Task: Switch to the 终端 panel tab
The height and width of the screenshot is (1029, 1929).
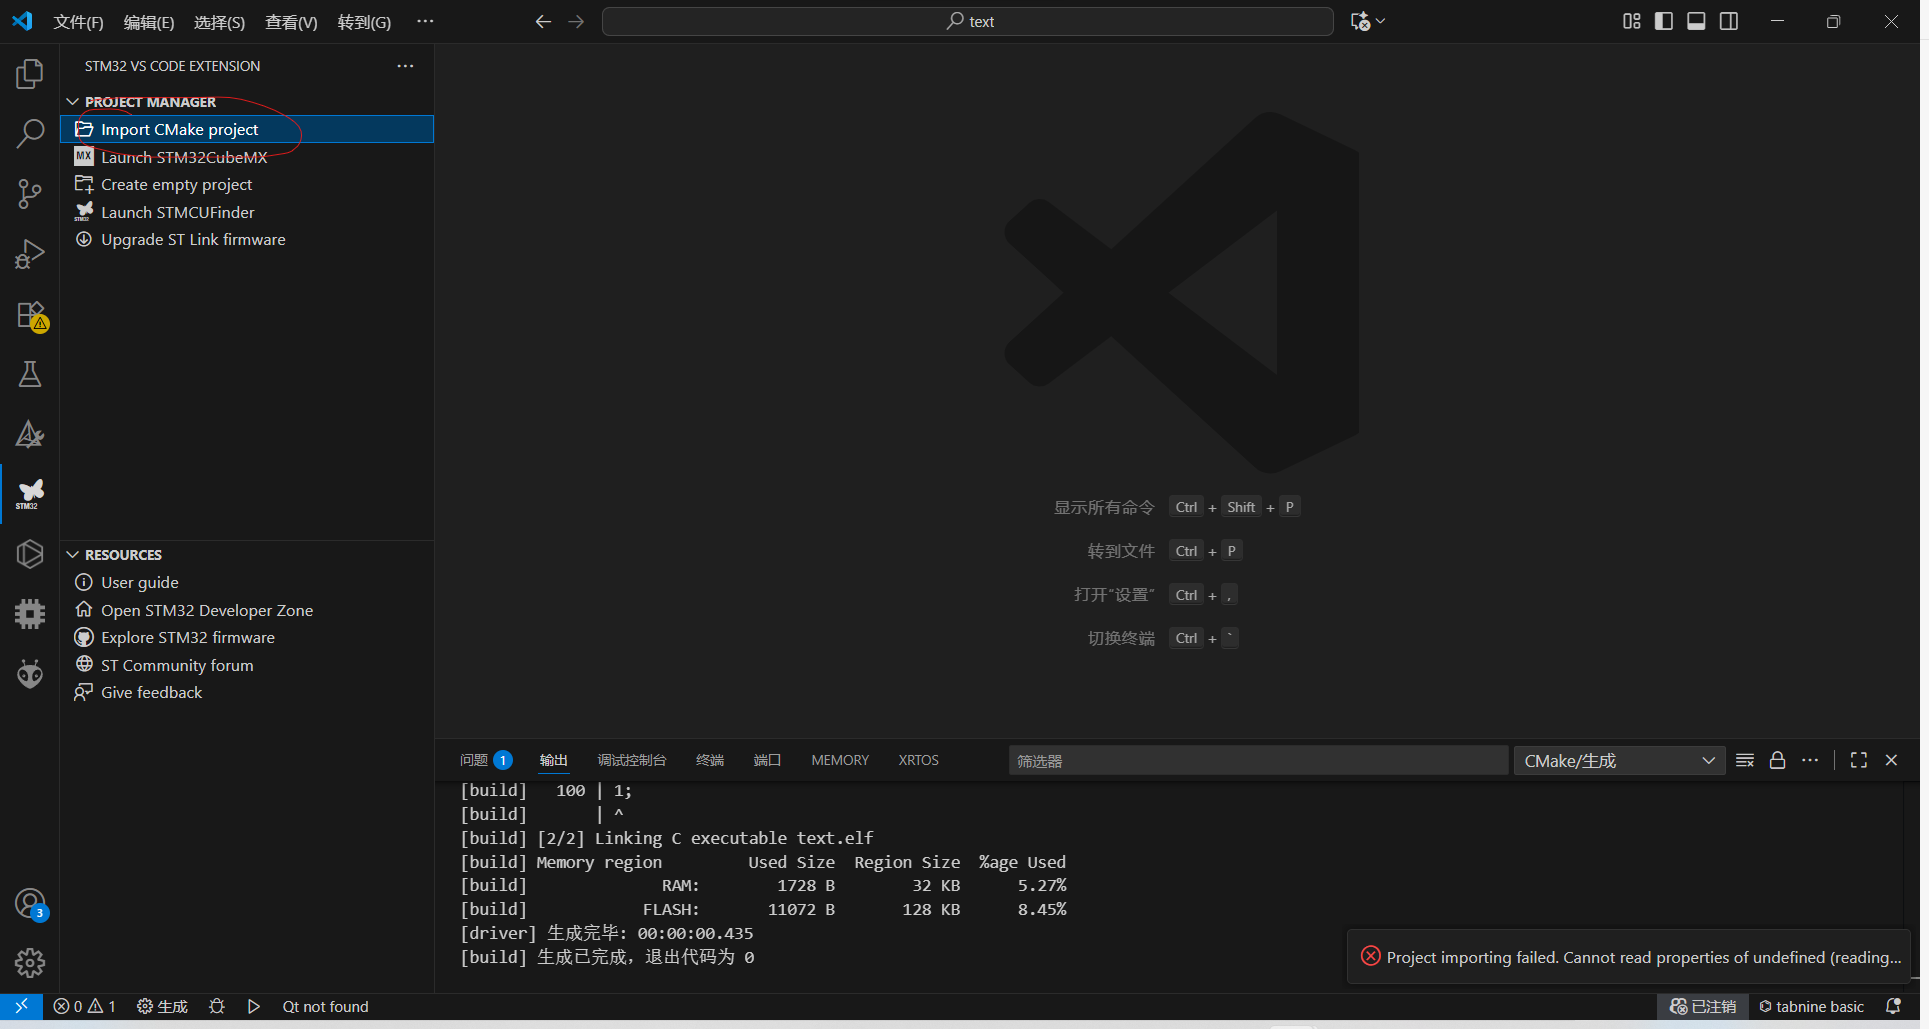Action: pyautogui.click(x=709, y=760)
